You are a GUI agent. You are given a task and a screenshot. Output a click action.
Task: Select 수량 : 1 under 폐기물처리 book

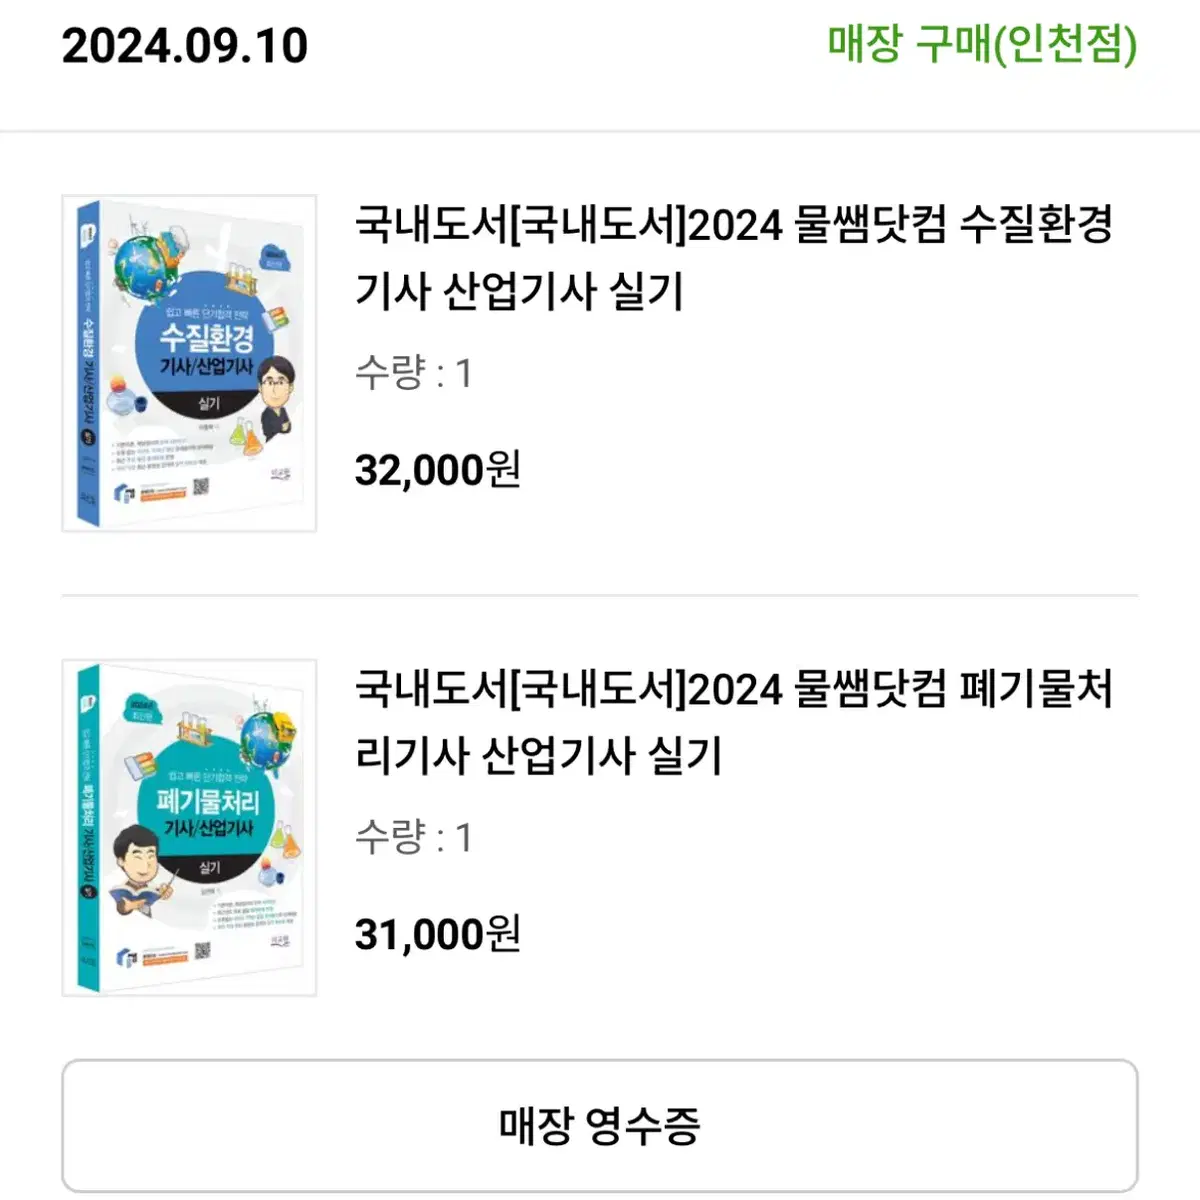point(413,837)
